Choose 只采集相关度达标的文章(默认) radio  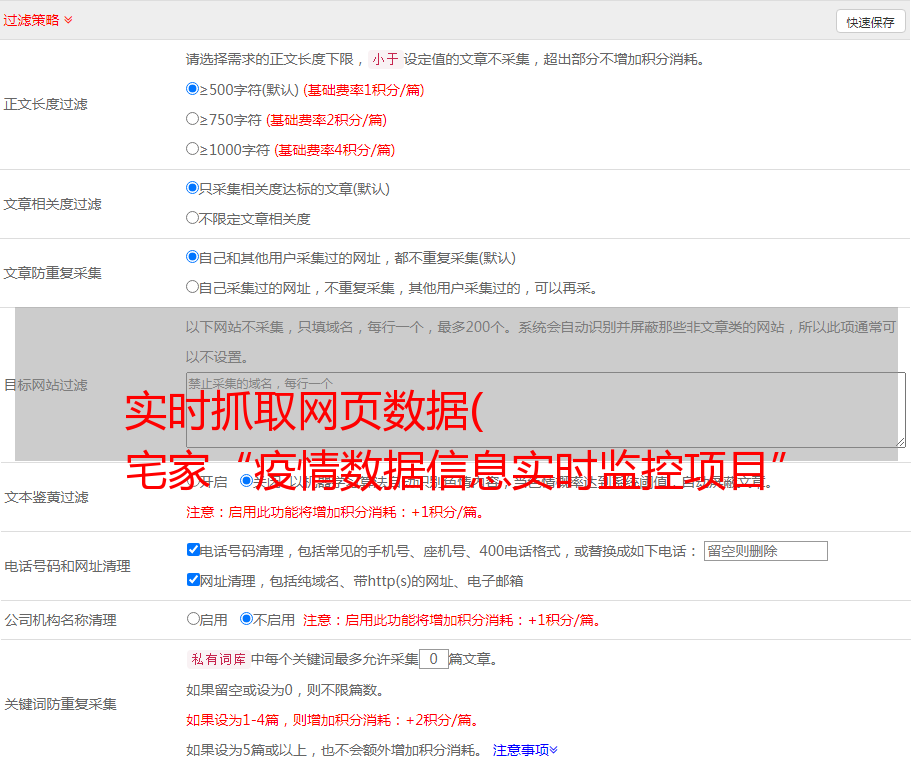point(192,188)
